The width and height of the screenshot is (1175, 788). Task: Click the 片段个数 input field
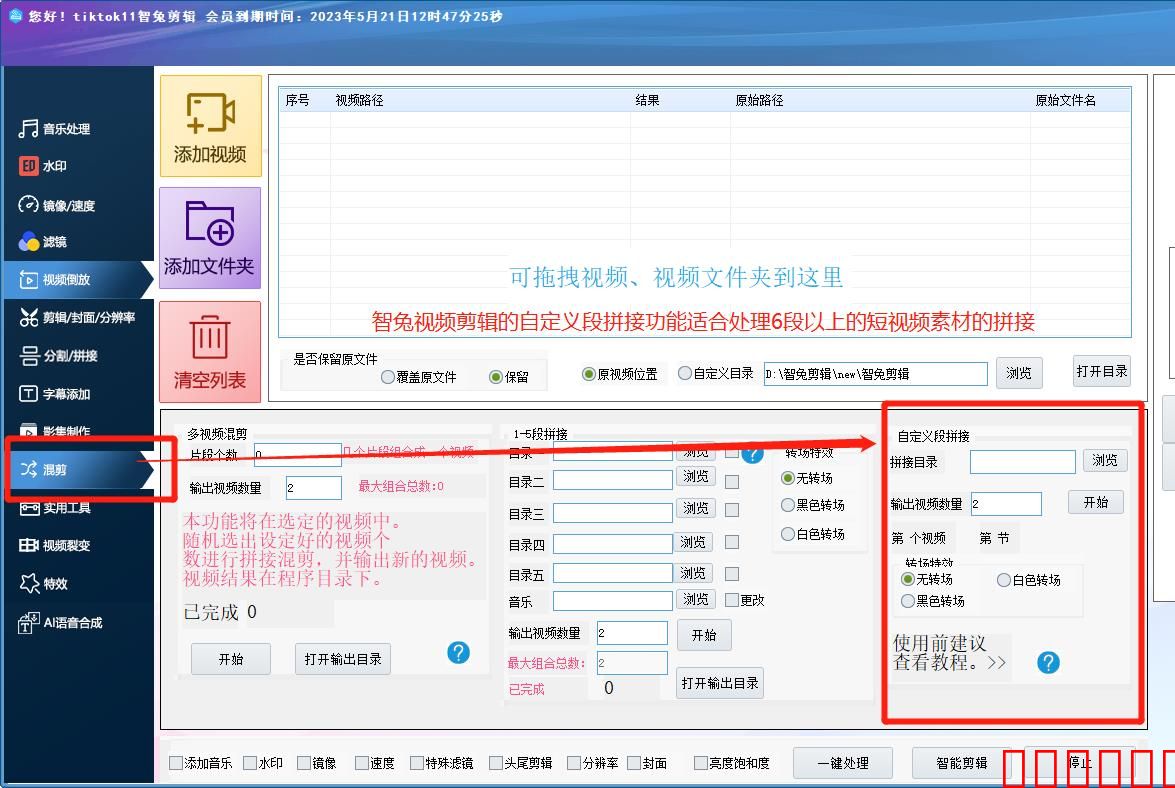coord(297,455)
